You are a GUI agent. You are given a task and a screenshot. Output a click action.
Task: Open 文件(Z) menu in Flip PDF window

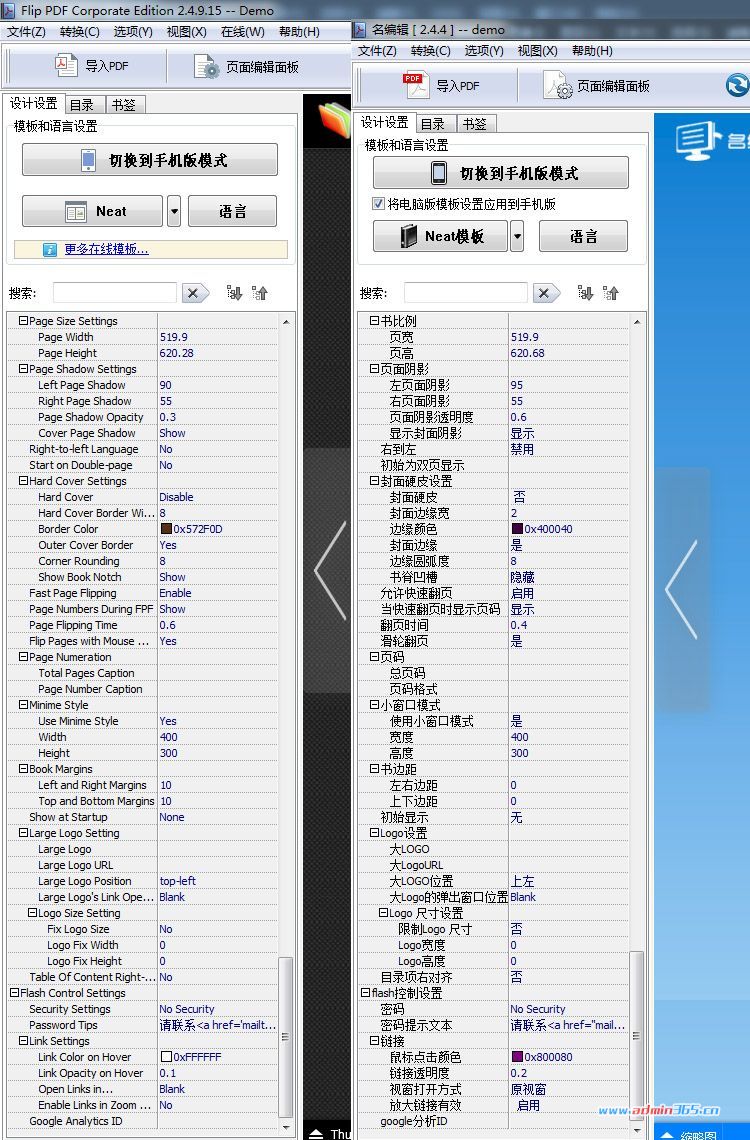[26, 32]
